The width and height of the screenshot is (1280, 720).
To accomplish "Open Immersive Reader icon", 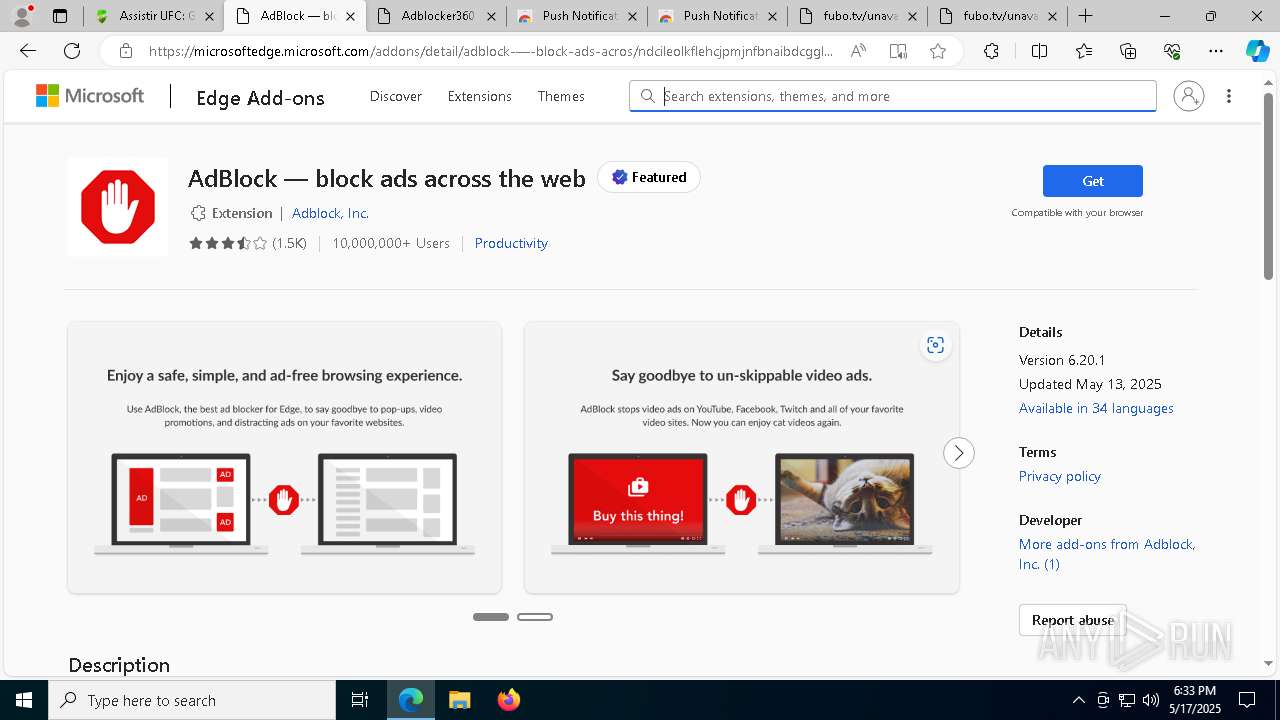I will 898,51.
